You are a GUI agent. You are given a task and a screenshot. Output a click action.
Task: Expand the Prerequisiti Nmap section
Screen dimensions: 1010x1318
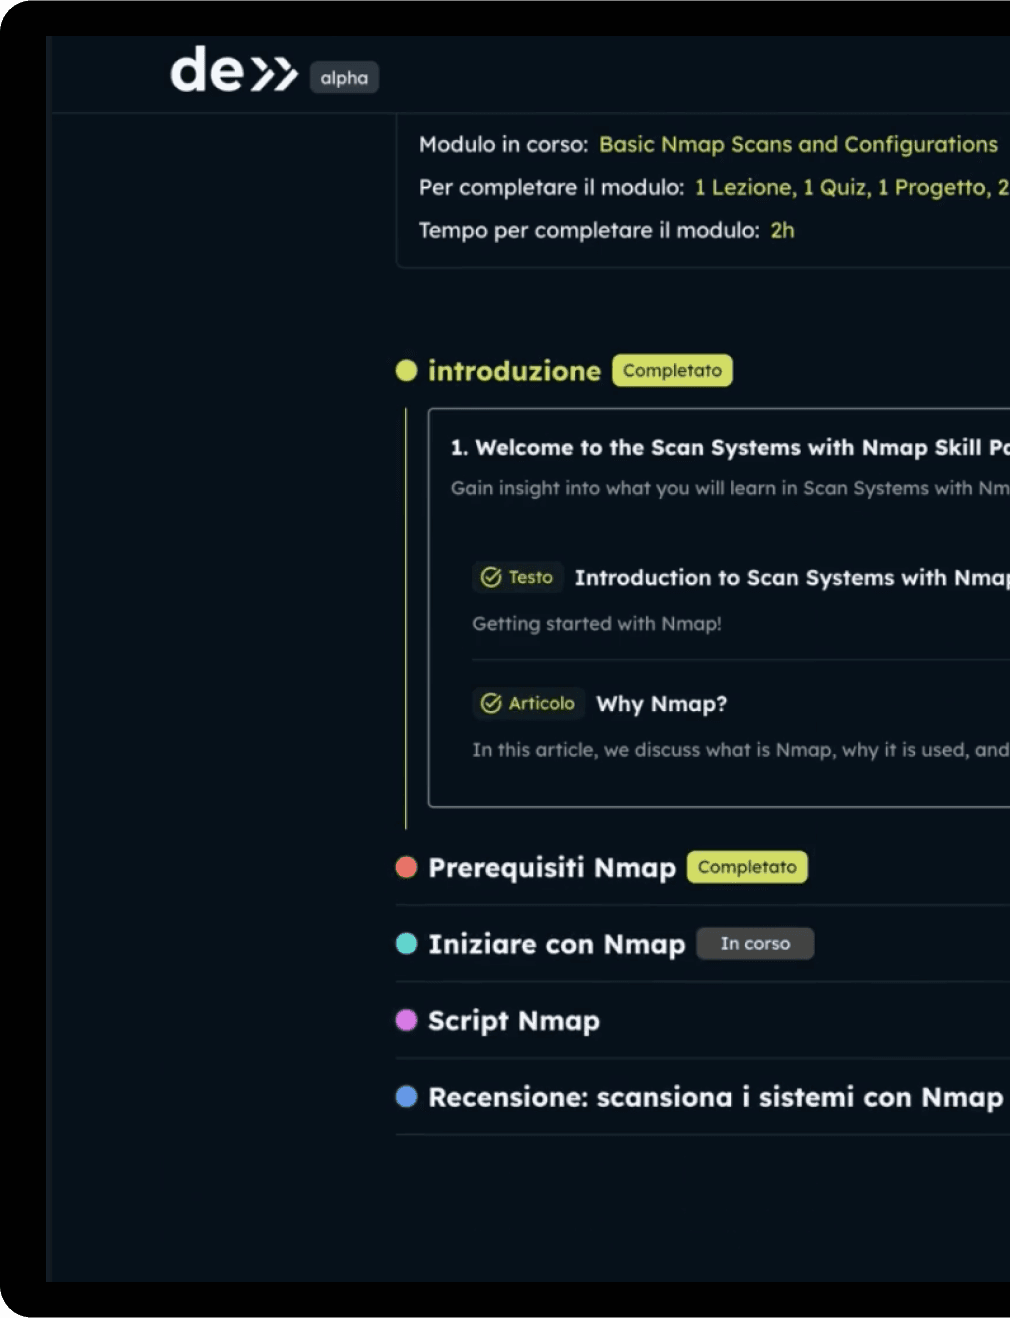552,867
